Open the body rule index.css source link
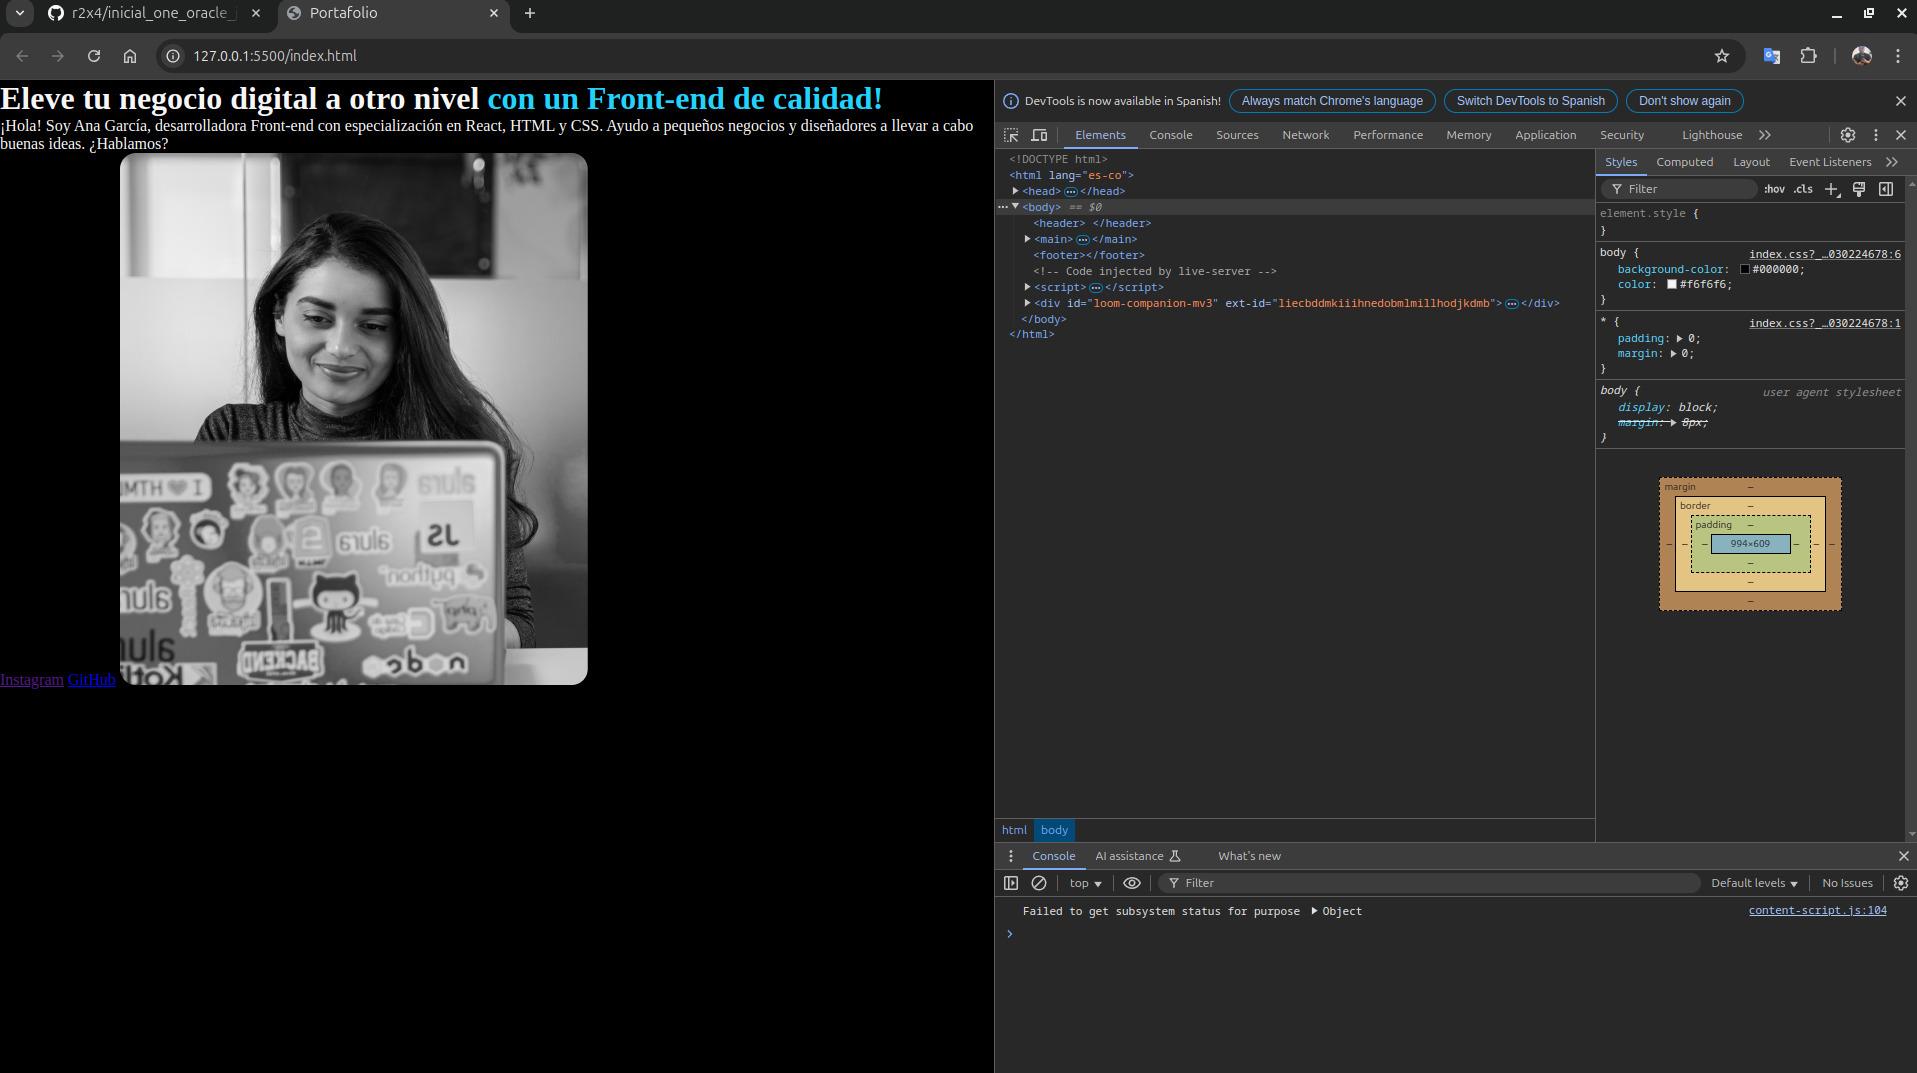Viewport: 1917px width, 1073px height. click(1825, 254)
